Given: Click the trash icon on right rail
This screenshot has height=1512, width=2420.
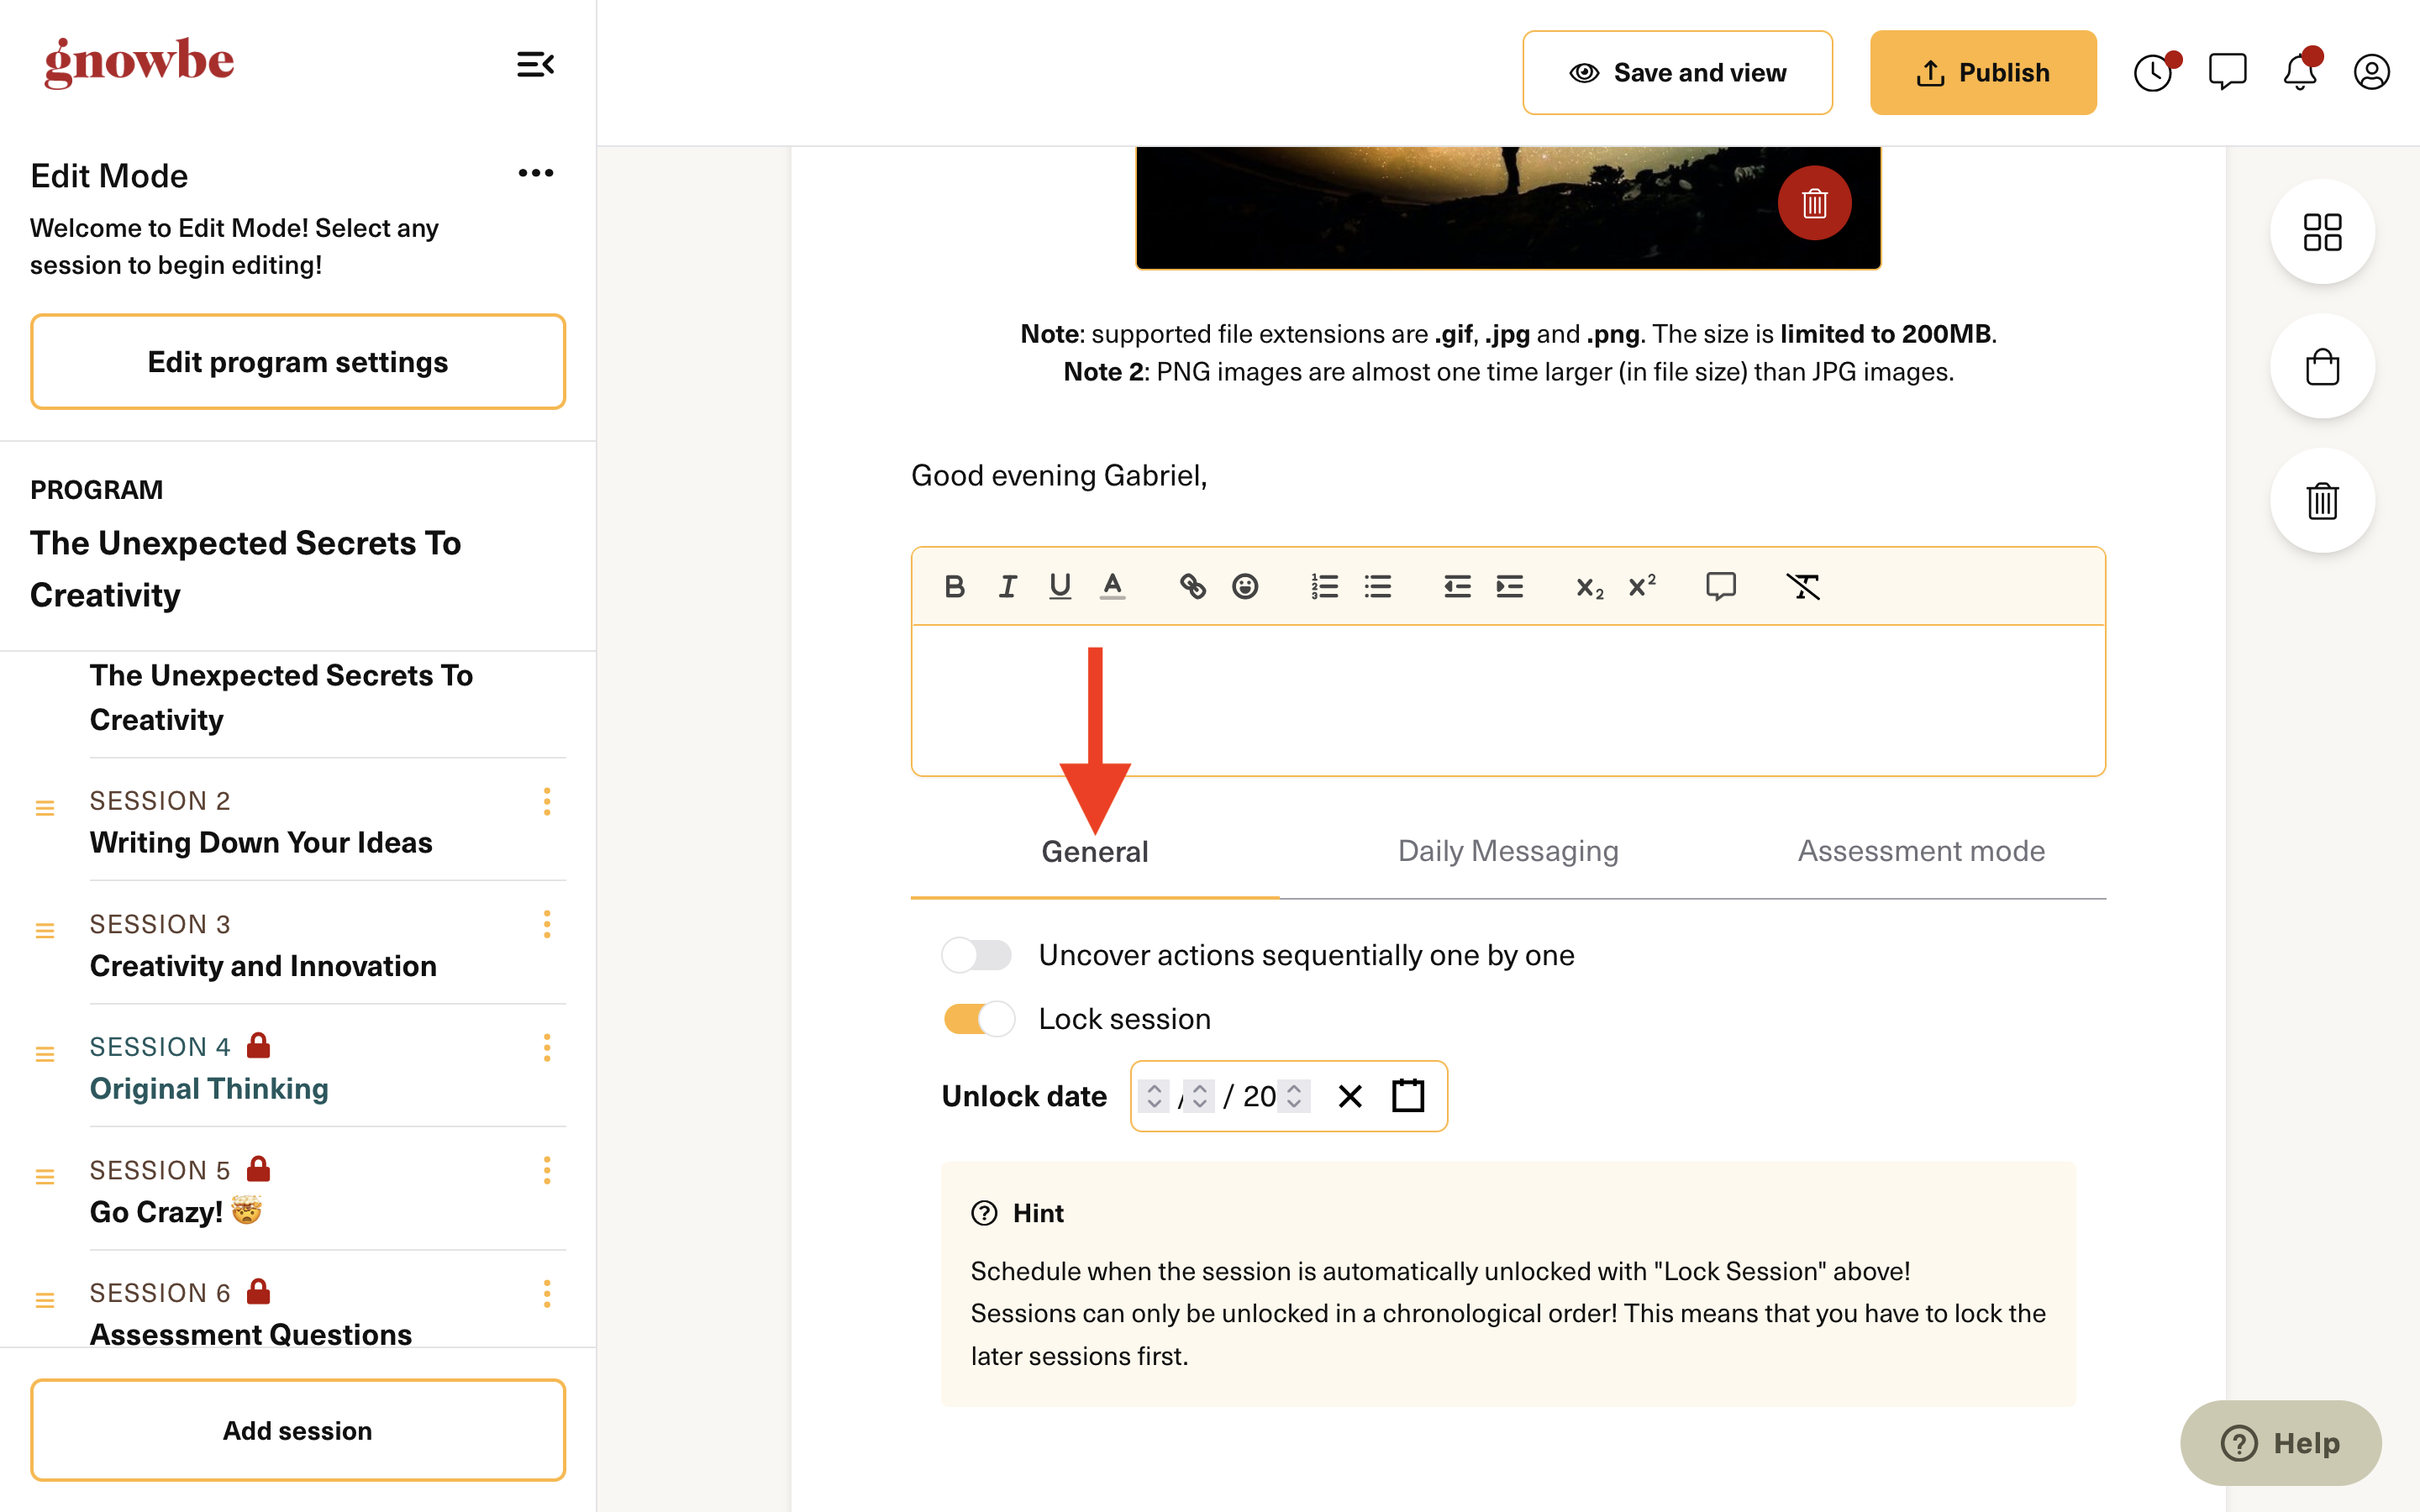Looking at the screenshot, I should pos(2322,500).
